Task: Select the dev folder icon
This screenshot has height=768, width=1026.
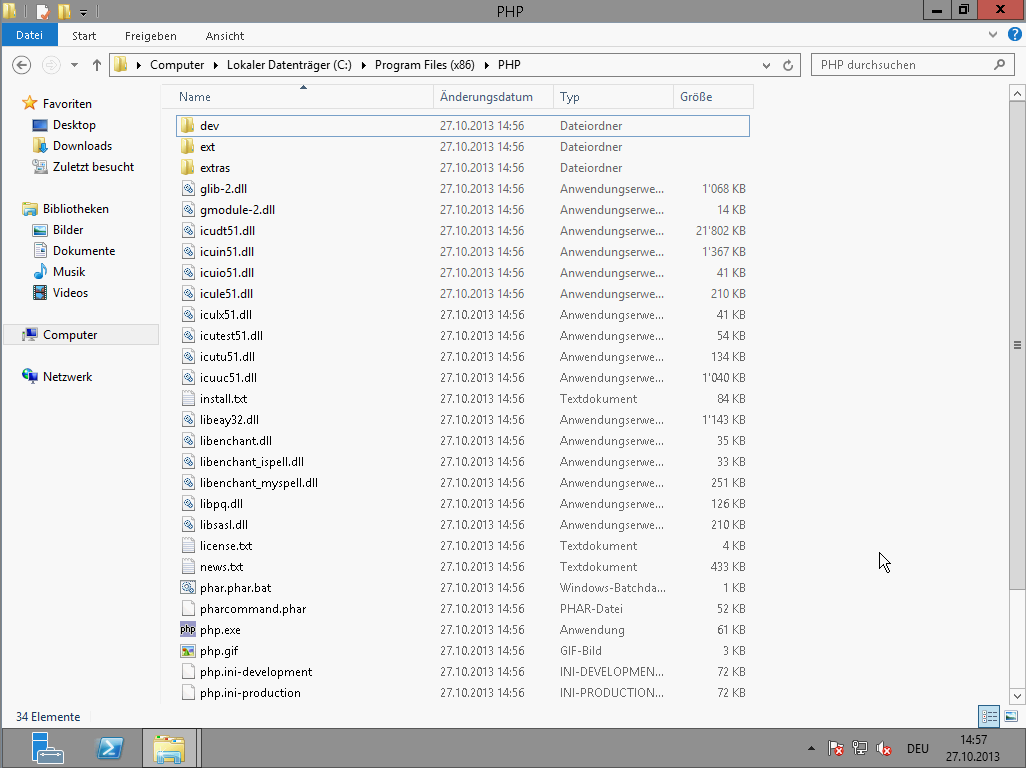Action: pyautogui.click(x=188, y=126)
